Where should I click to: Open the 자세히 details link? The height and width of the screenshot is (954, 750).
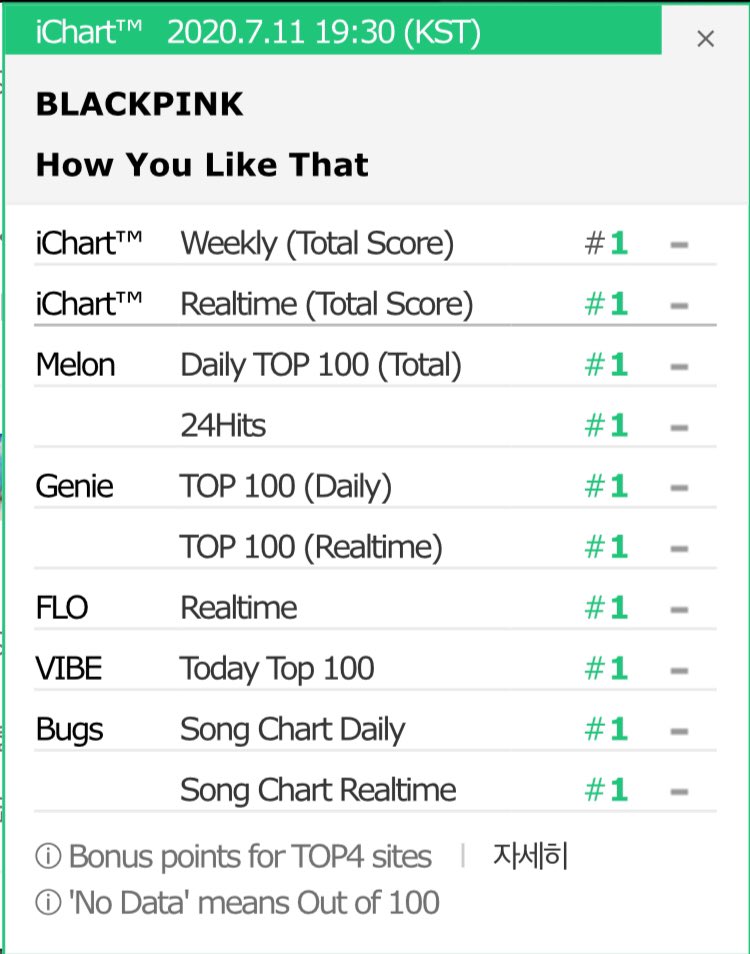(530, 856)
